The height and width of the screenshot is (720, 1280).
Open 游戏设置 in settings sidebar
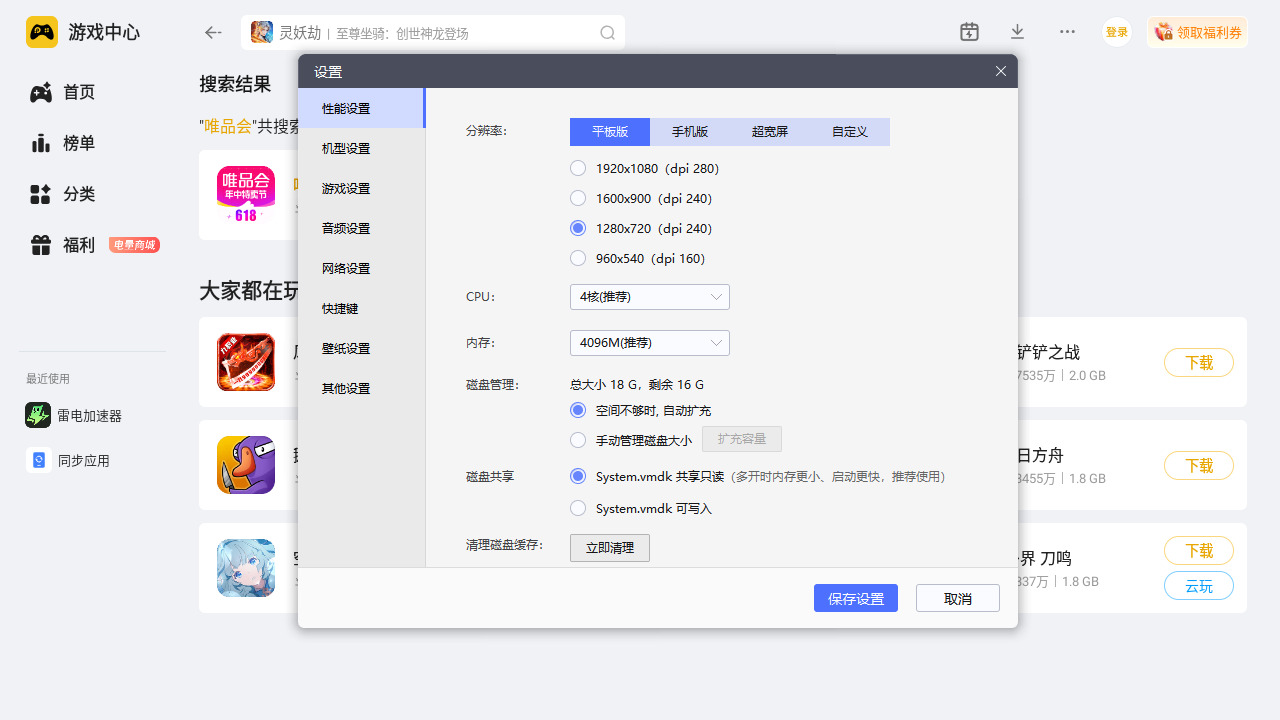(346, 188)
